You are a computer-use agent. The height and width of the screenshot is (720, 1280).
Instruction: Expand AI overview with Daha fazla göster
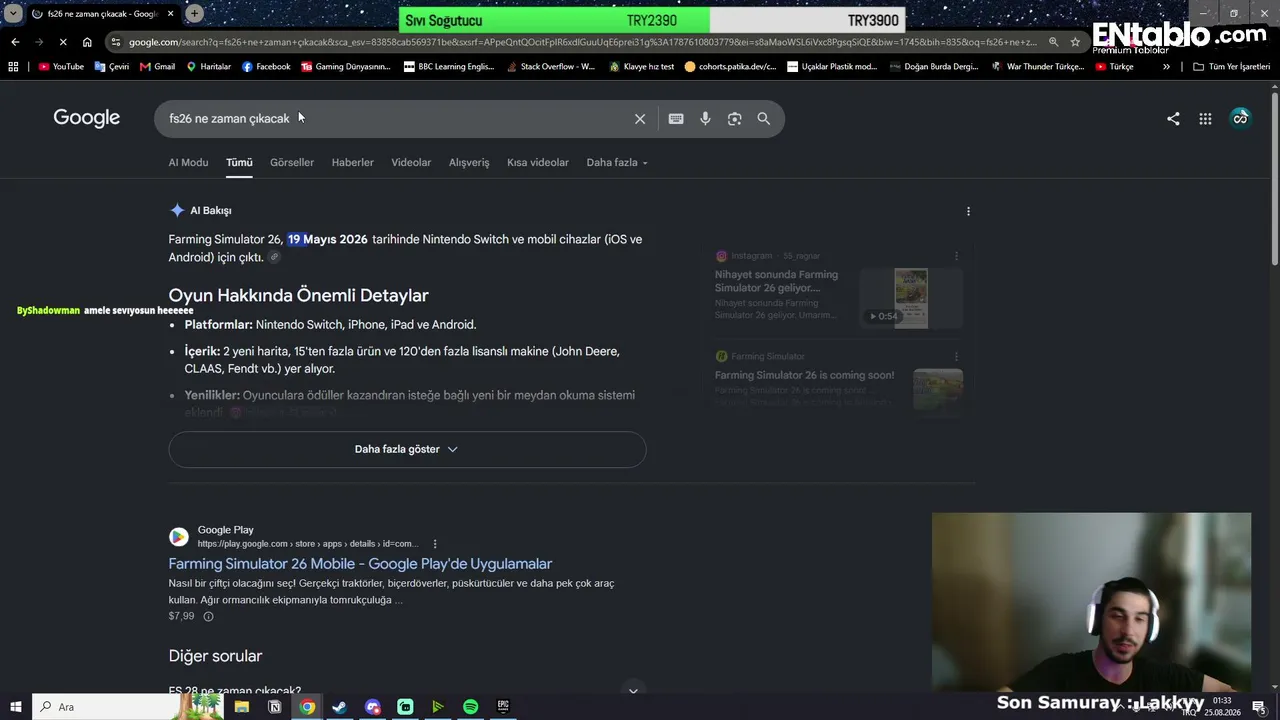click(407, 450)
